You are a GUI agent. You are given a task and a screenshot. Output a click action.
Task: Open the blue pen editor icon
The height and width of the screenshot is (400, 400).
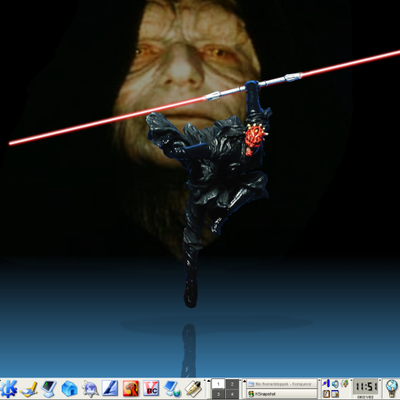point(110,389)
